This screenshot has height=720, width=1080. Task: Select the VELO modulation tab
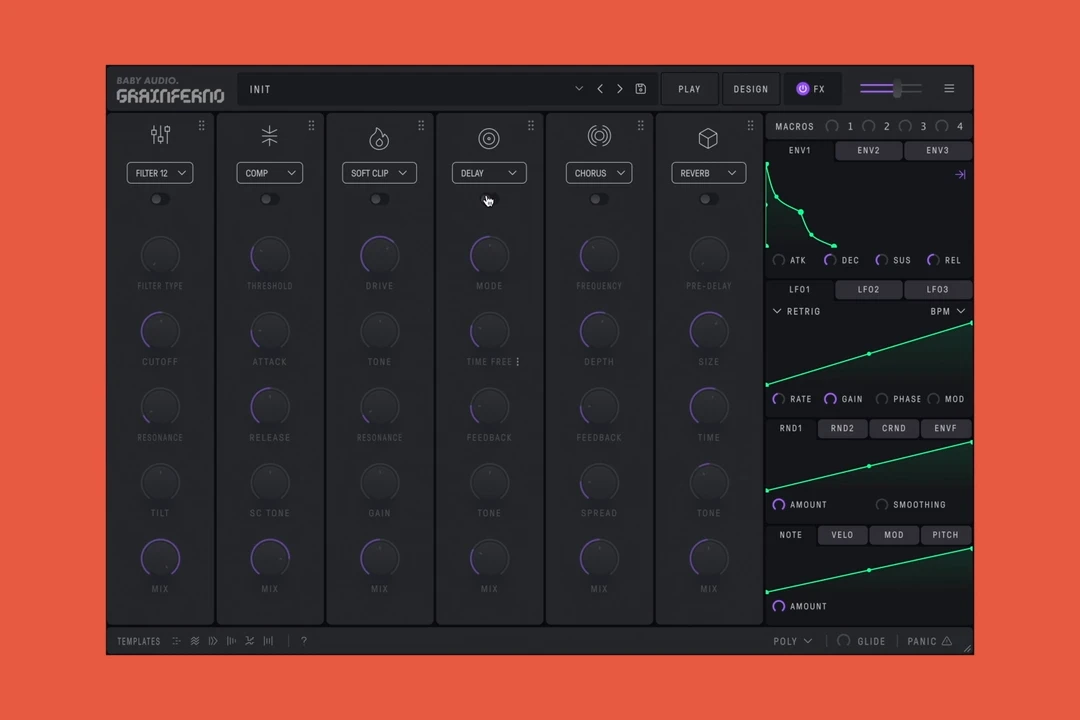click(842, 535)
